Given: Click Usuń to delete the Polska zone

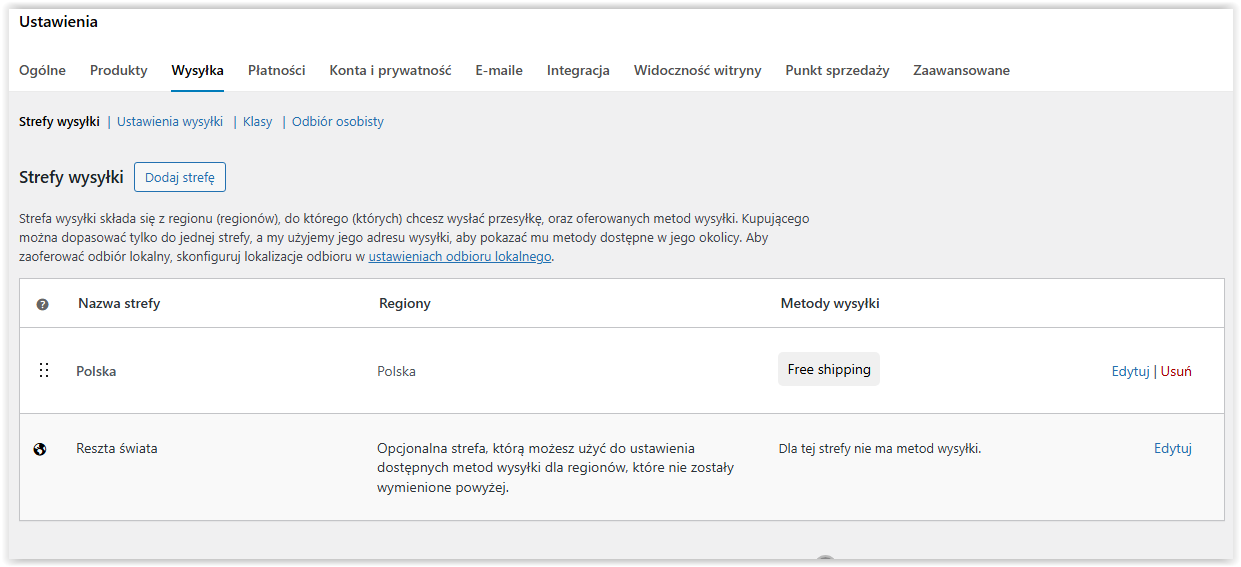Looking at the screenshot, I should [1176, 371].
